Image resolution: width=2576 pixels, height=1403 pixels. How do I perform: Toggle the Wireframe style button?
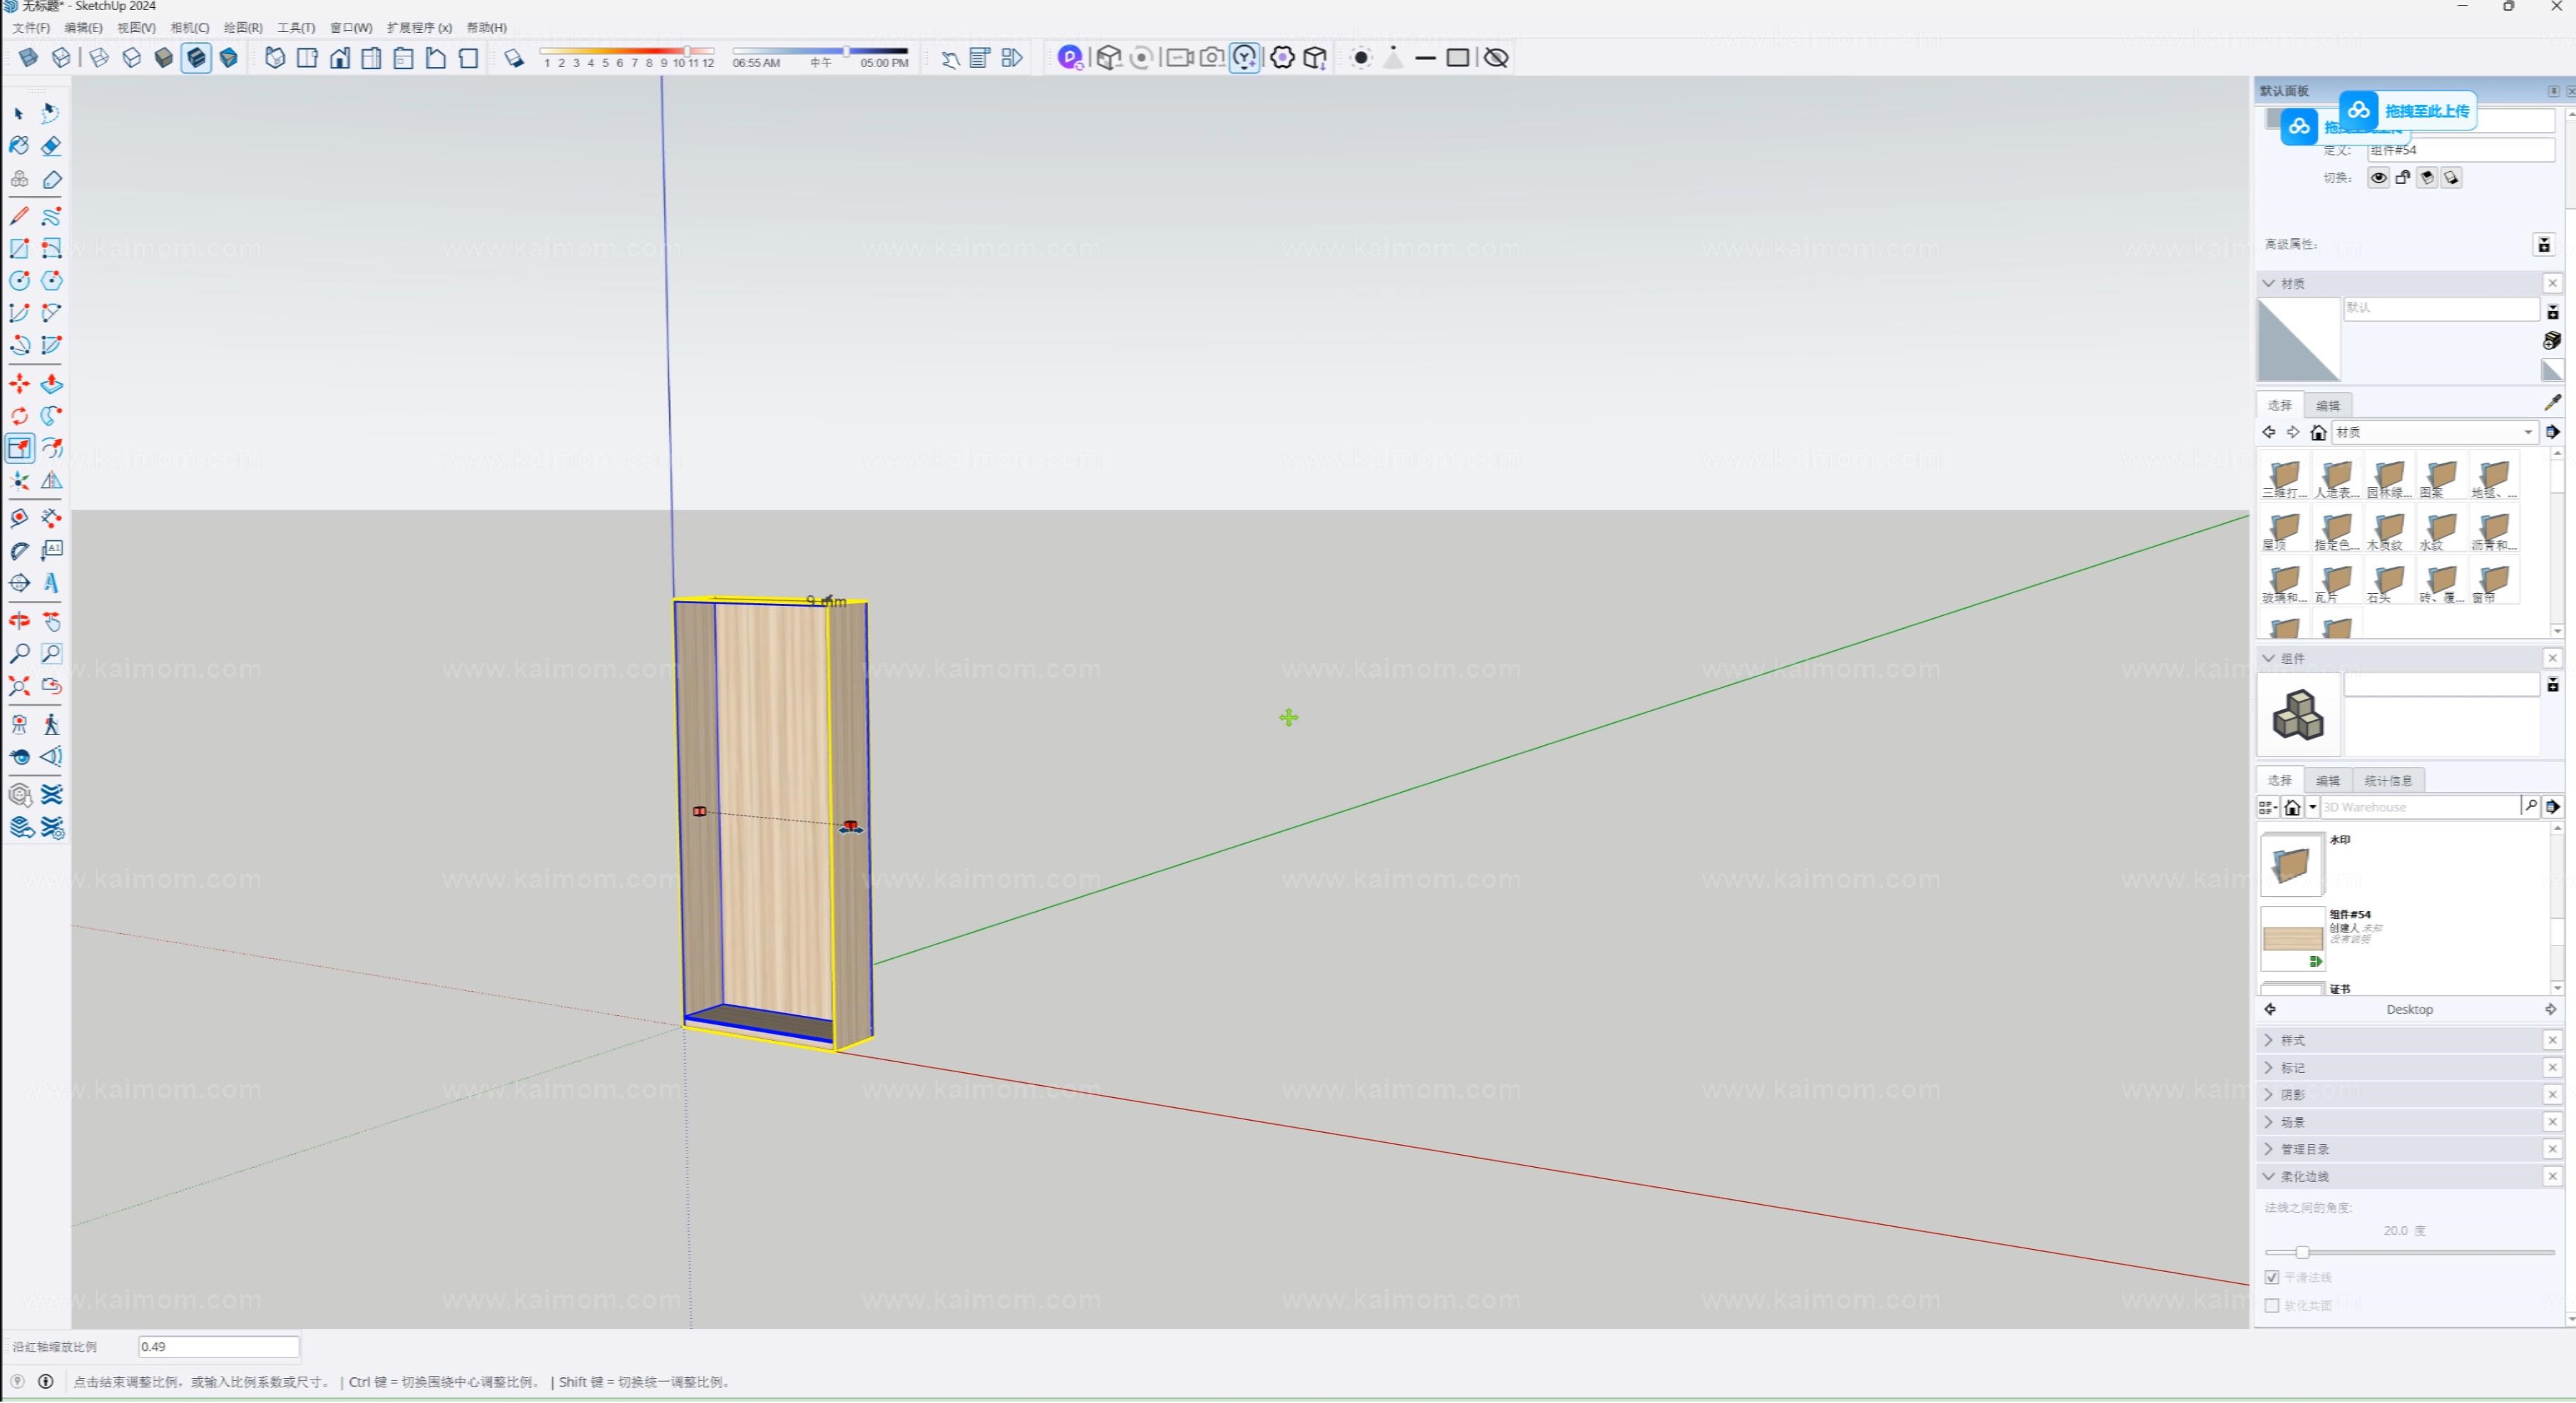coord(99,58)
